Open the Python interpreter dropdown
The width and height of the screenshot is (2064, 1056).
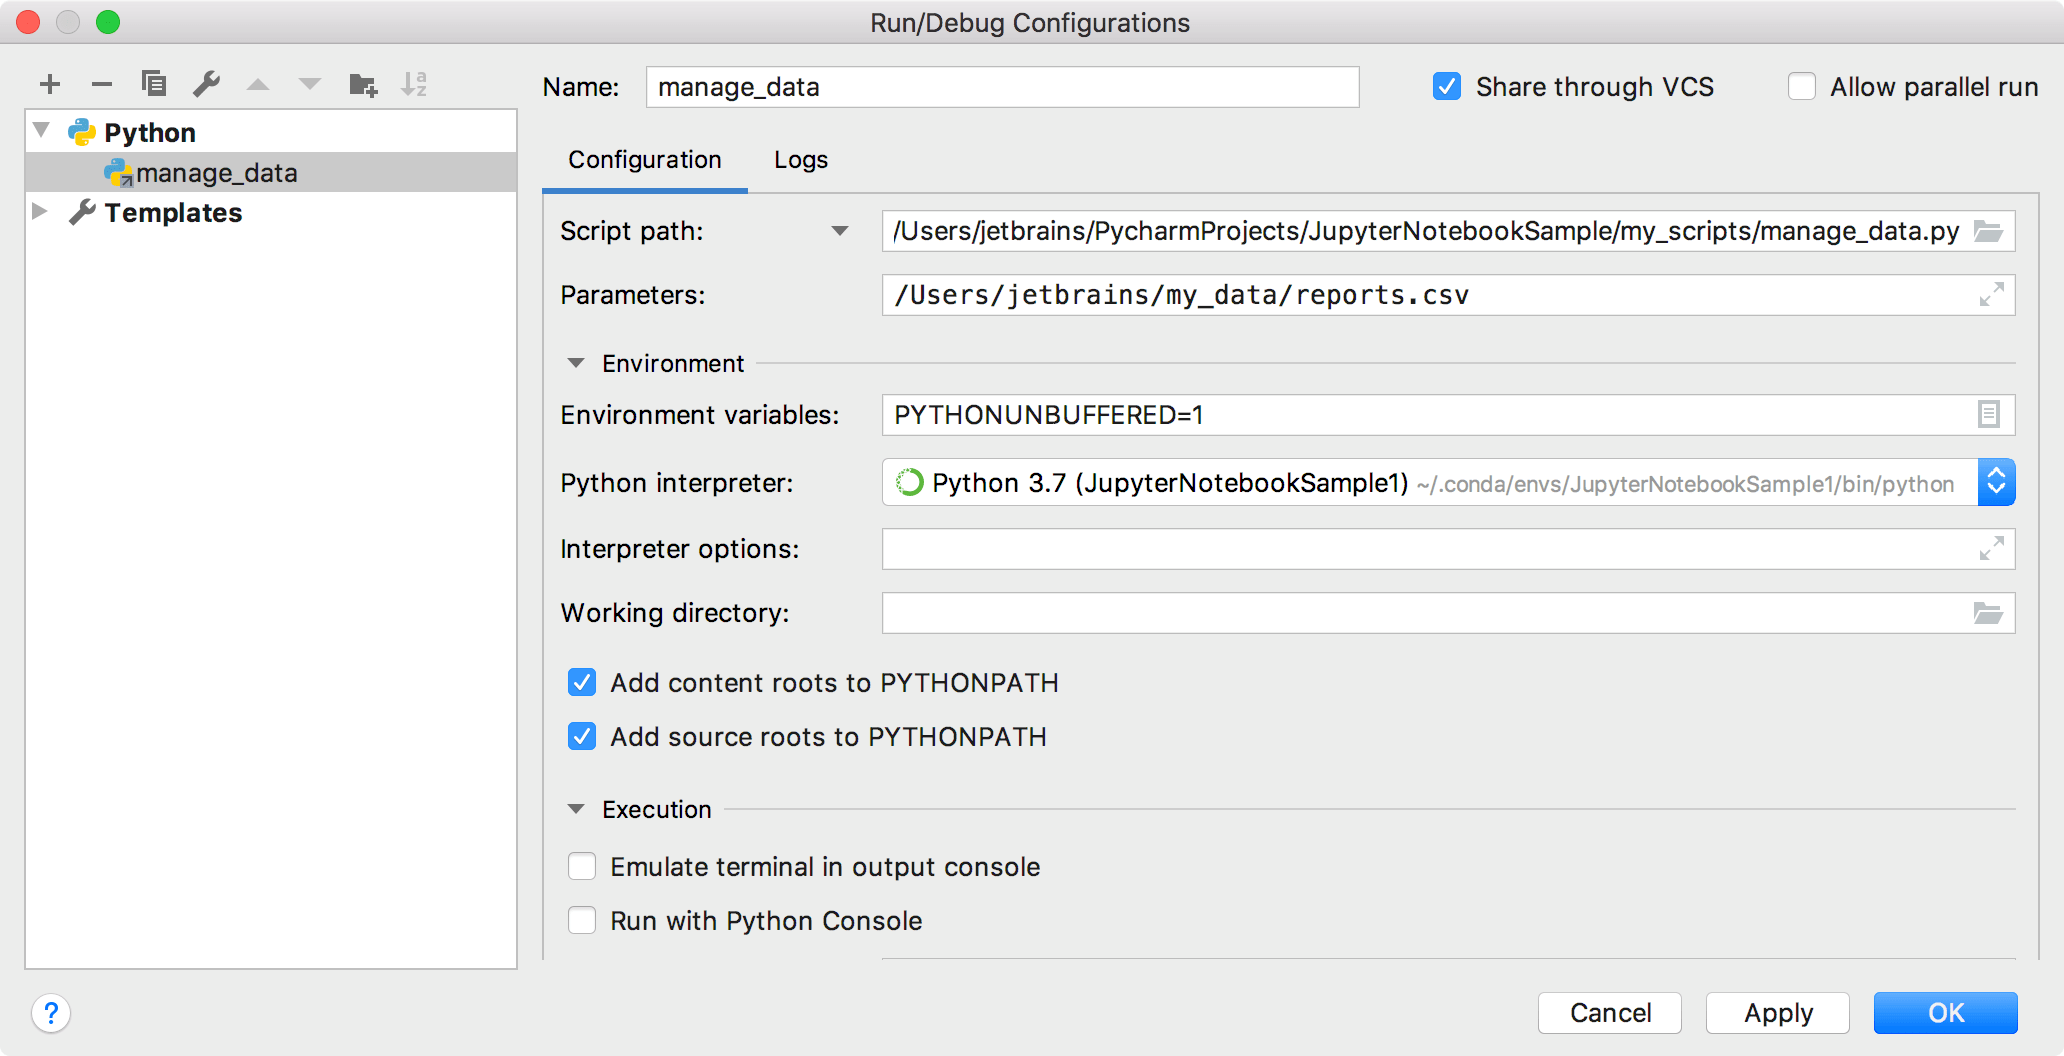tap(1995, 482)
